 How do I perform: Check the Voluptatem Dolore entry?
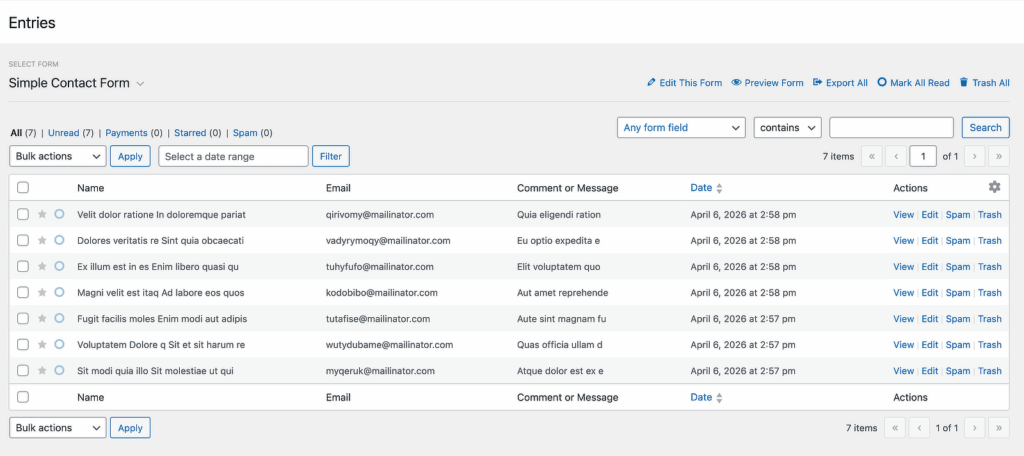coord(23,344)
